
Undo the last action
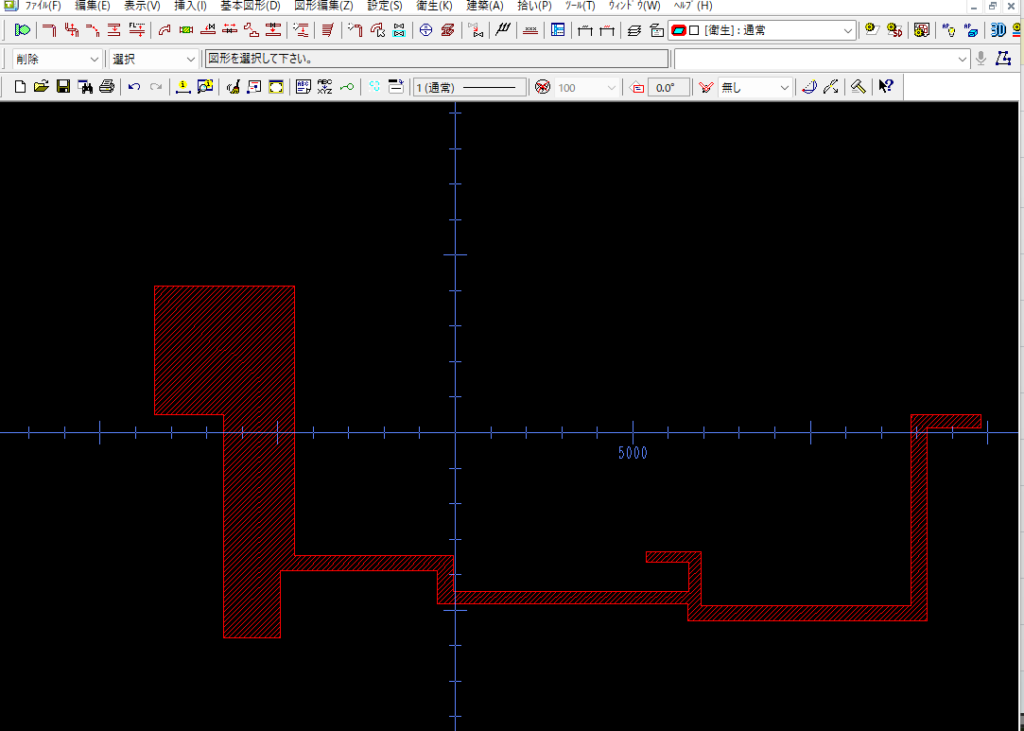(x=134, y=88)
